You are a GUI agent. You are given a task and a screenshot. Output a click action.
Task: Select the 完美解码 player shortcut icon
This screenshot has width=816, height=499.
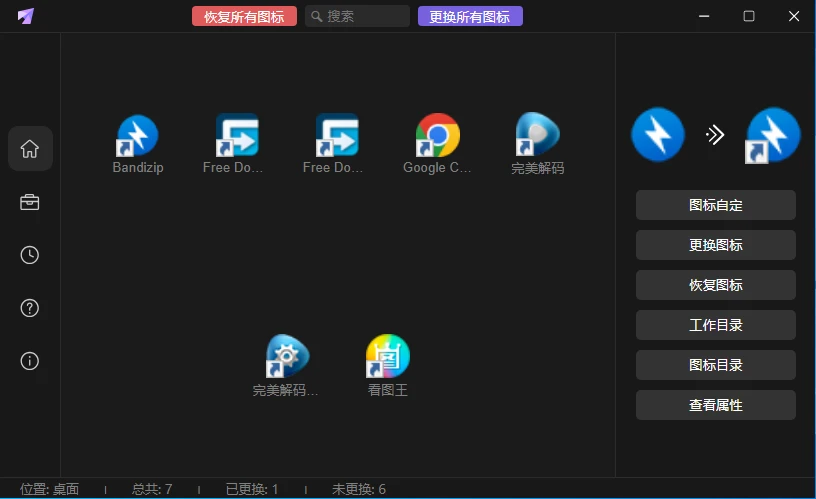[538, 134]
